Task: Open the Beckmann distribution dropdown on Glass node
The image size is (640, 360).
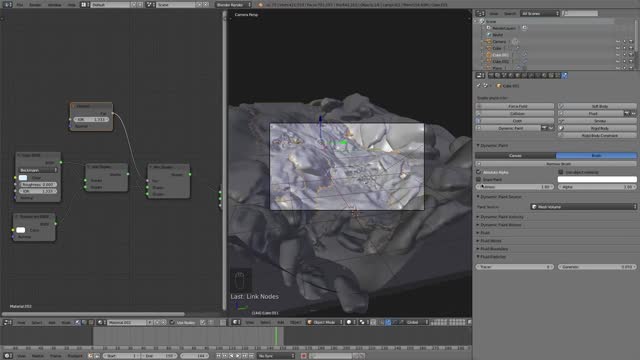Action: (38, 170)
